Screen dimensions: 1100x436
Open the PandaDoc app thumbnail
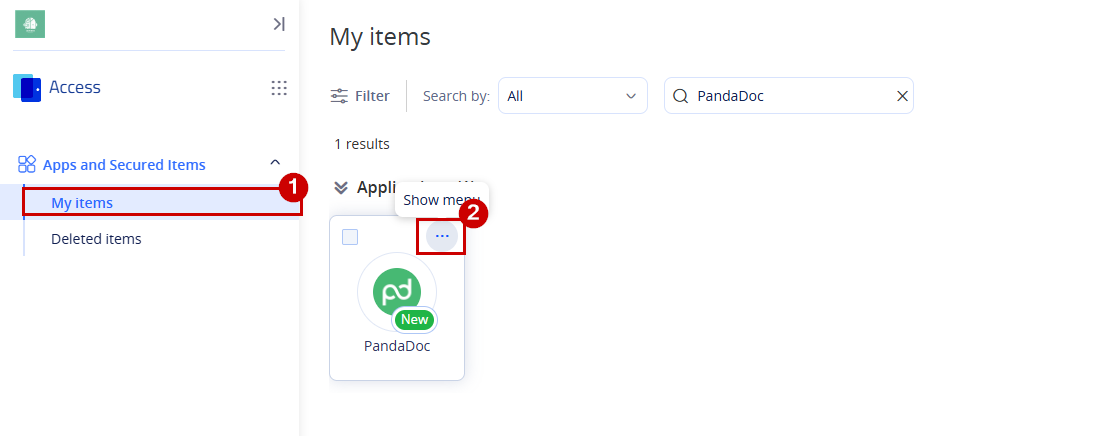click(397, 292)
